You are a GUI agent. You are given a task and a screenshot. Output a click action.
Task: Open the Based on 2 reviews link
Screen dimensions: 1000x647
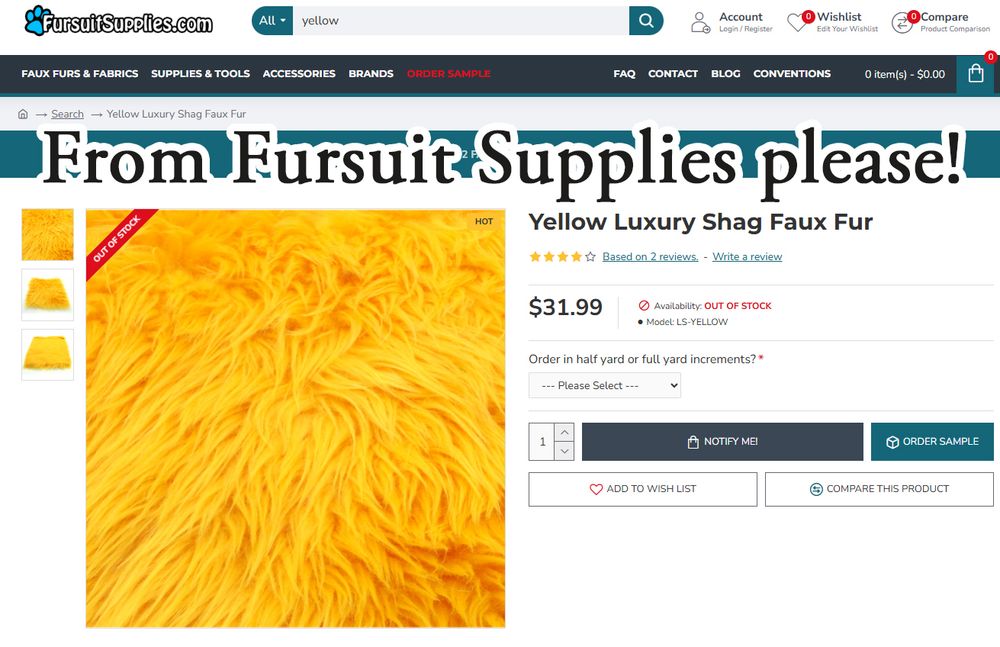click(650, 257)
